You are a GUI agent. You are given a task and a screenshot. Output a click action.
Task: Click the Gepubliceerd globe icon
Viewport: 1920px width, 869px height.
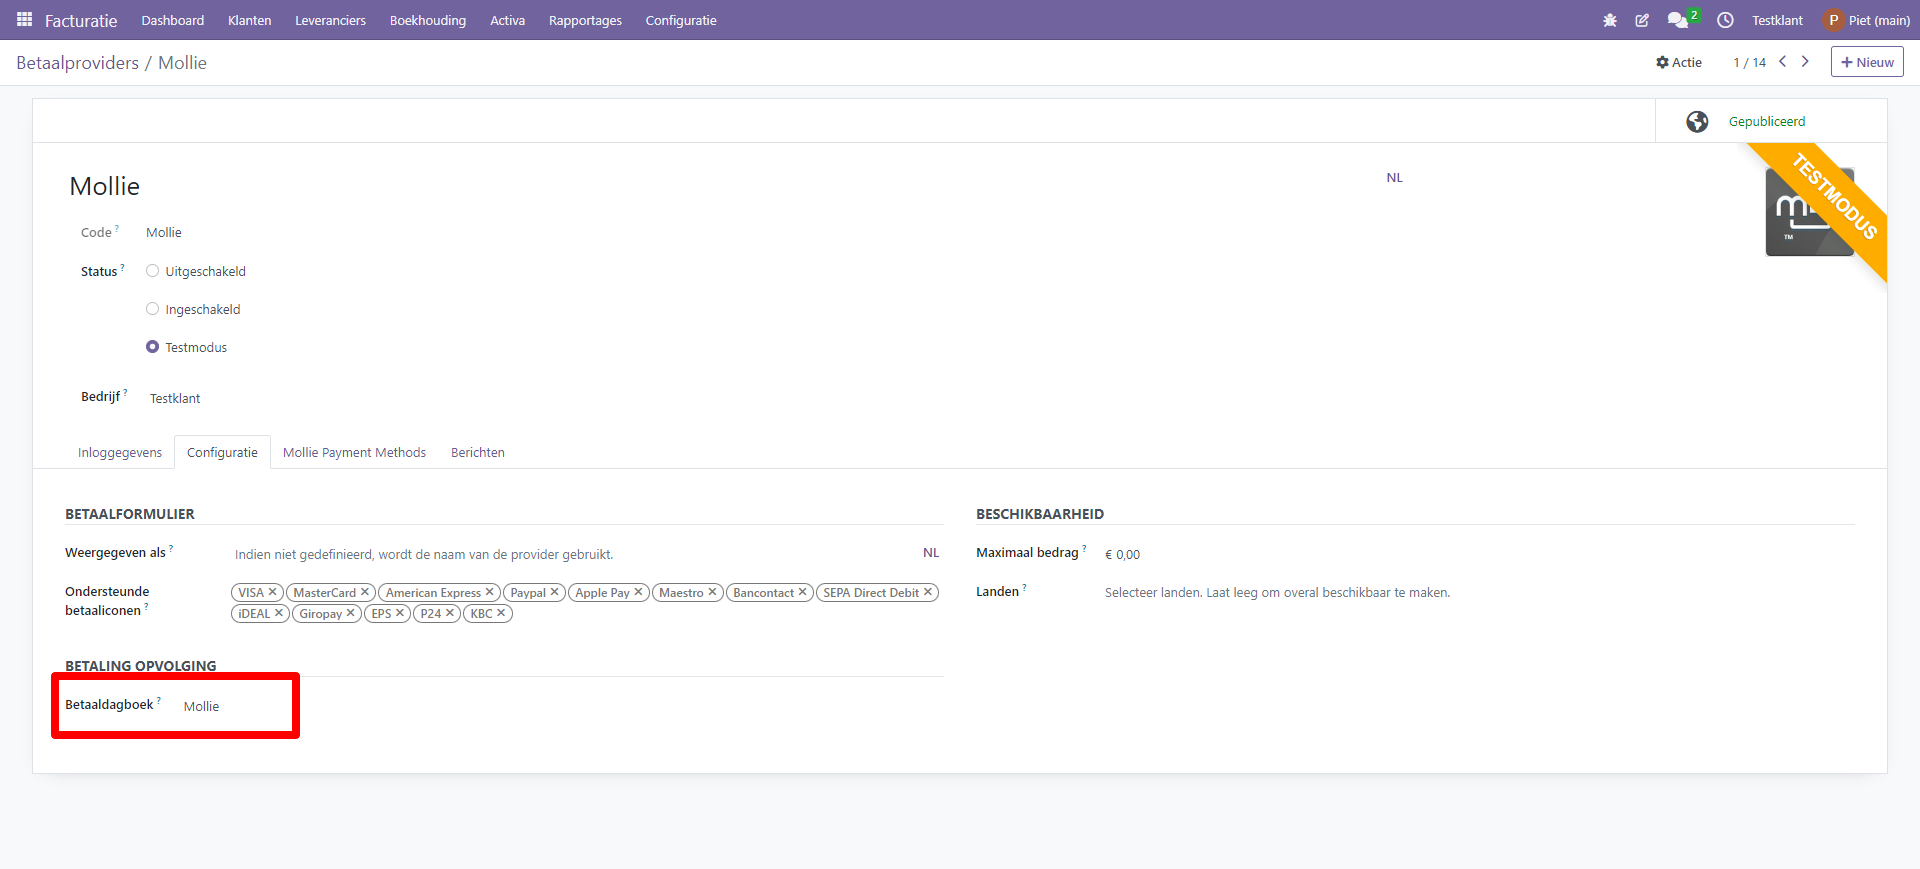tap(1697, 121)
